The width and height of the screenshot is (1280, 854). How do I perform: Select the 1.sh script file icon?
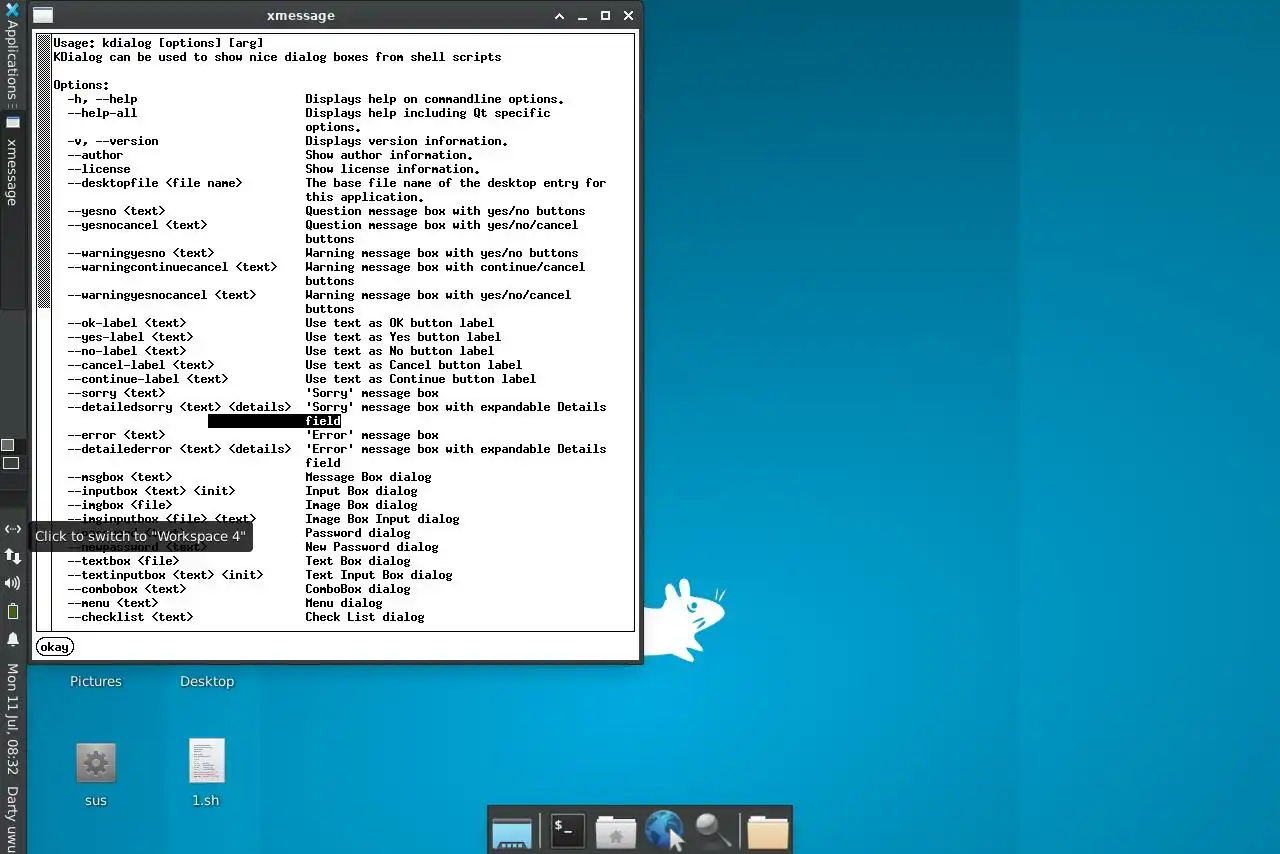pyautogui.click(x=207, y=761)
